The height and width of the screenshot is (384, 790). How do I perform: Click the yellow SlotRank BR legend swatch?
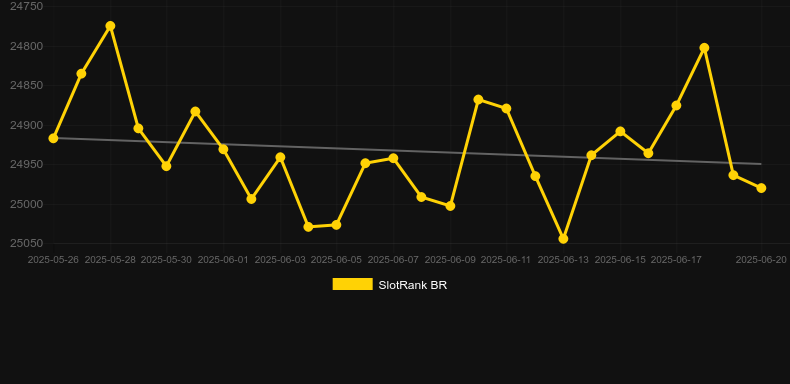click(x=353, y=284)
